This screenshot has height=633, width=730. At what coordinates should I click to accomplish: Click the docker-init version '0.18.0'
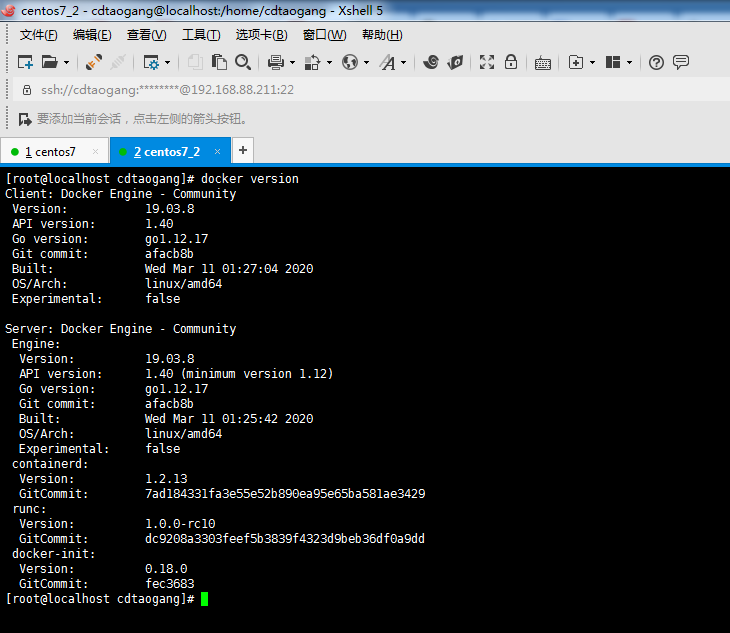166,569
